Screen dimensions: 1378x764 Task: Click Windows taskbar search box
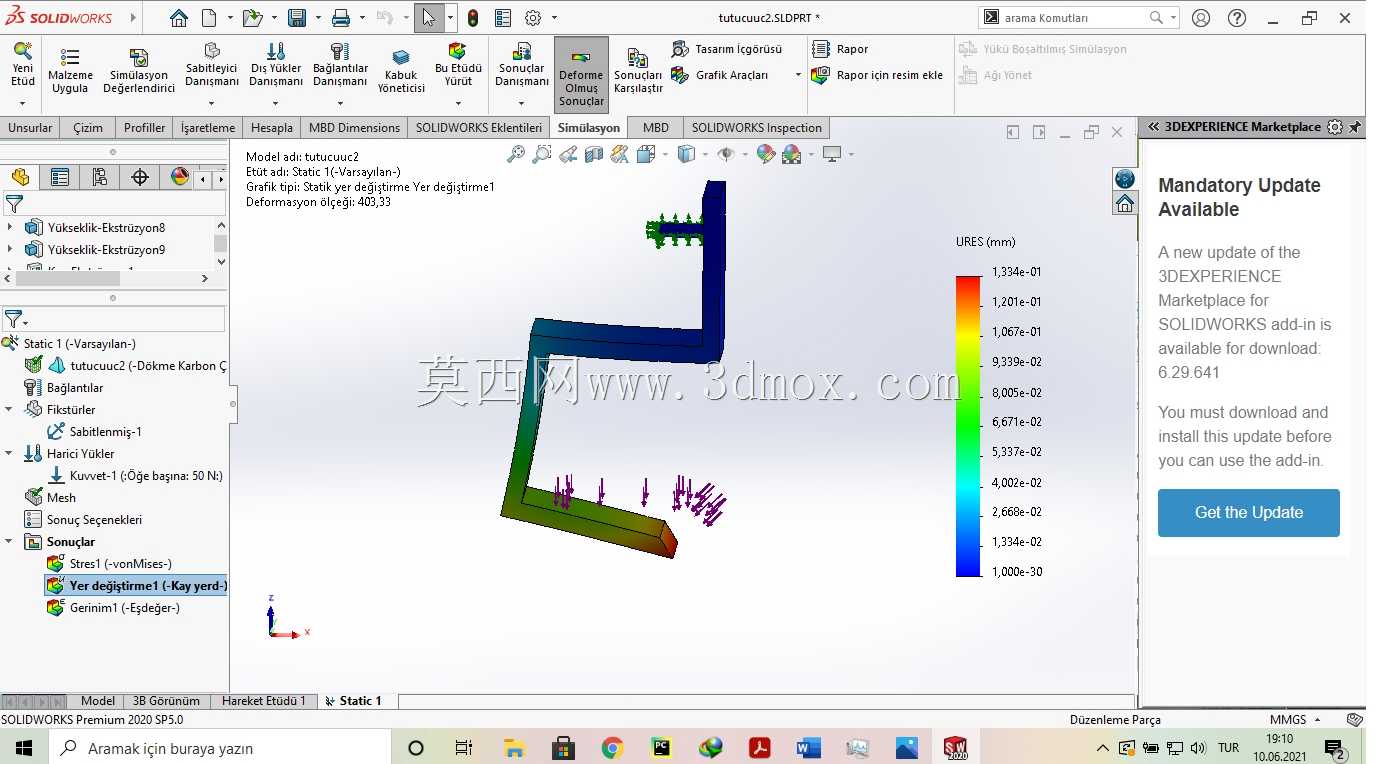tap(220, 747)
